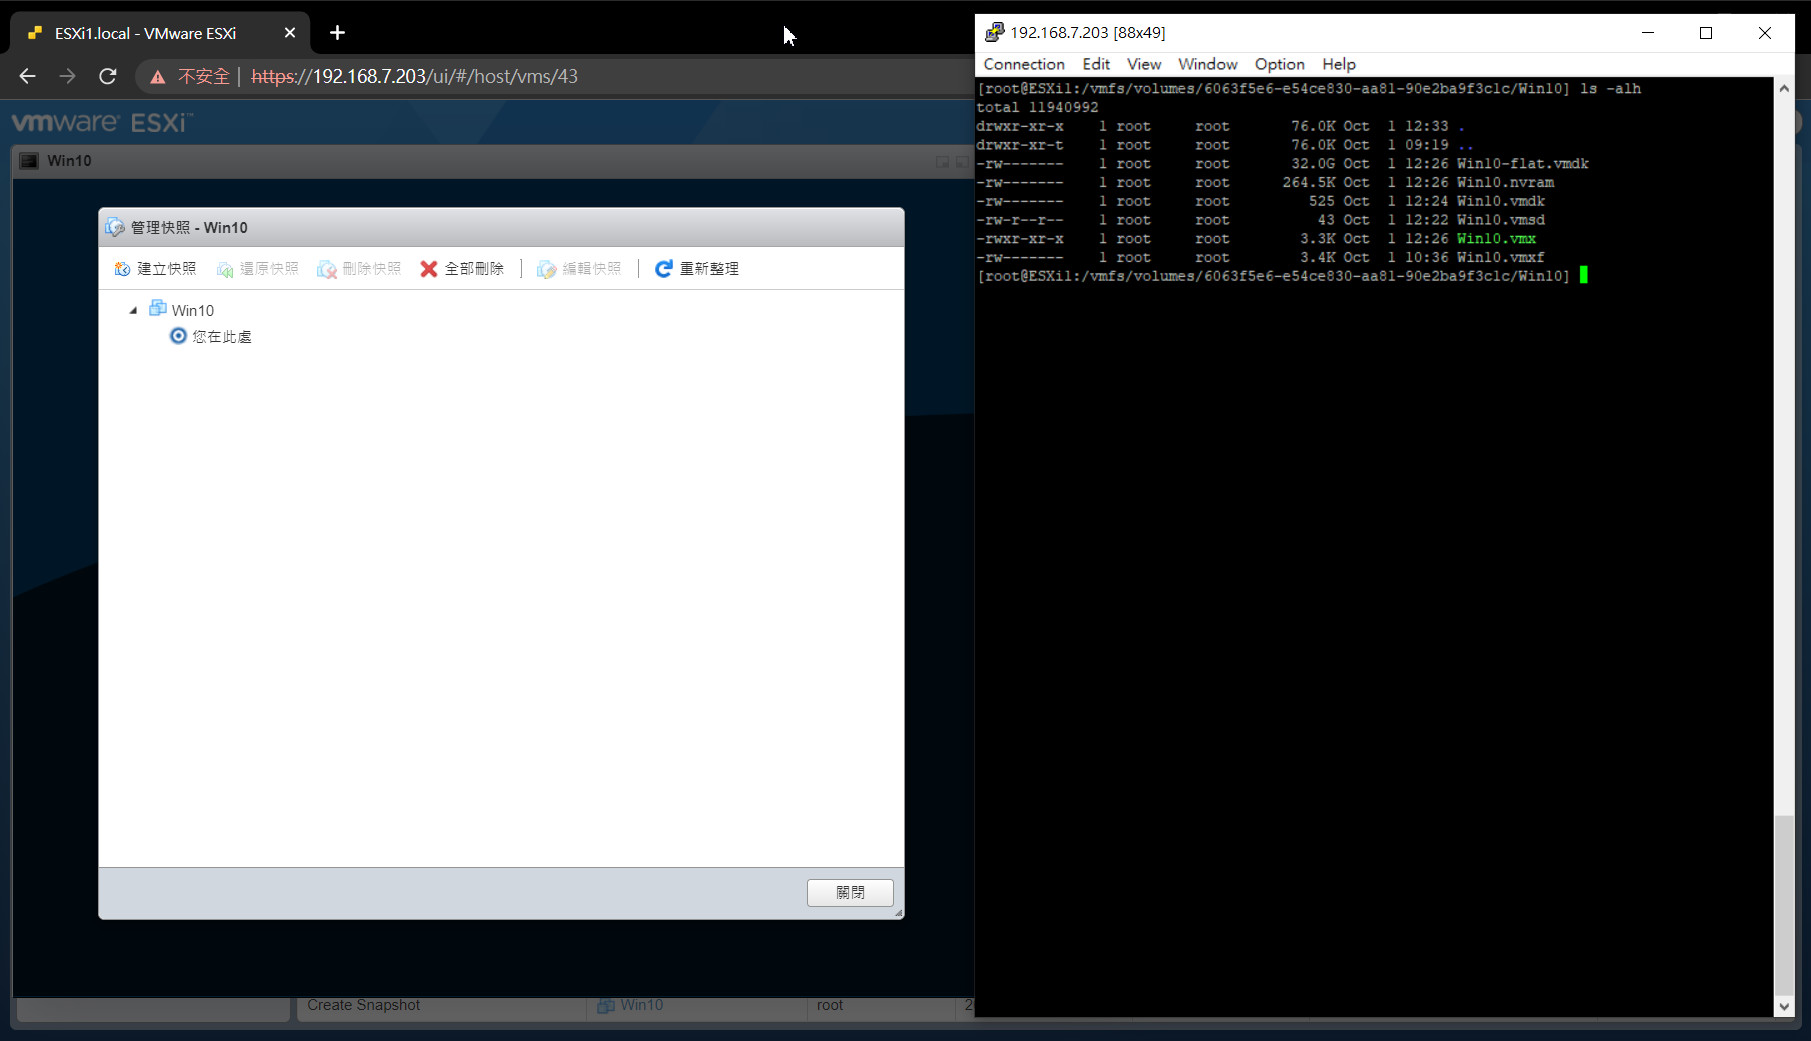Click the Refresh (重新整理) toolbar button

[697, 269]
